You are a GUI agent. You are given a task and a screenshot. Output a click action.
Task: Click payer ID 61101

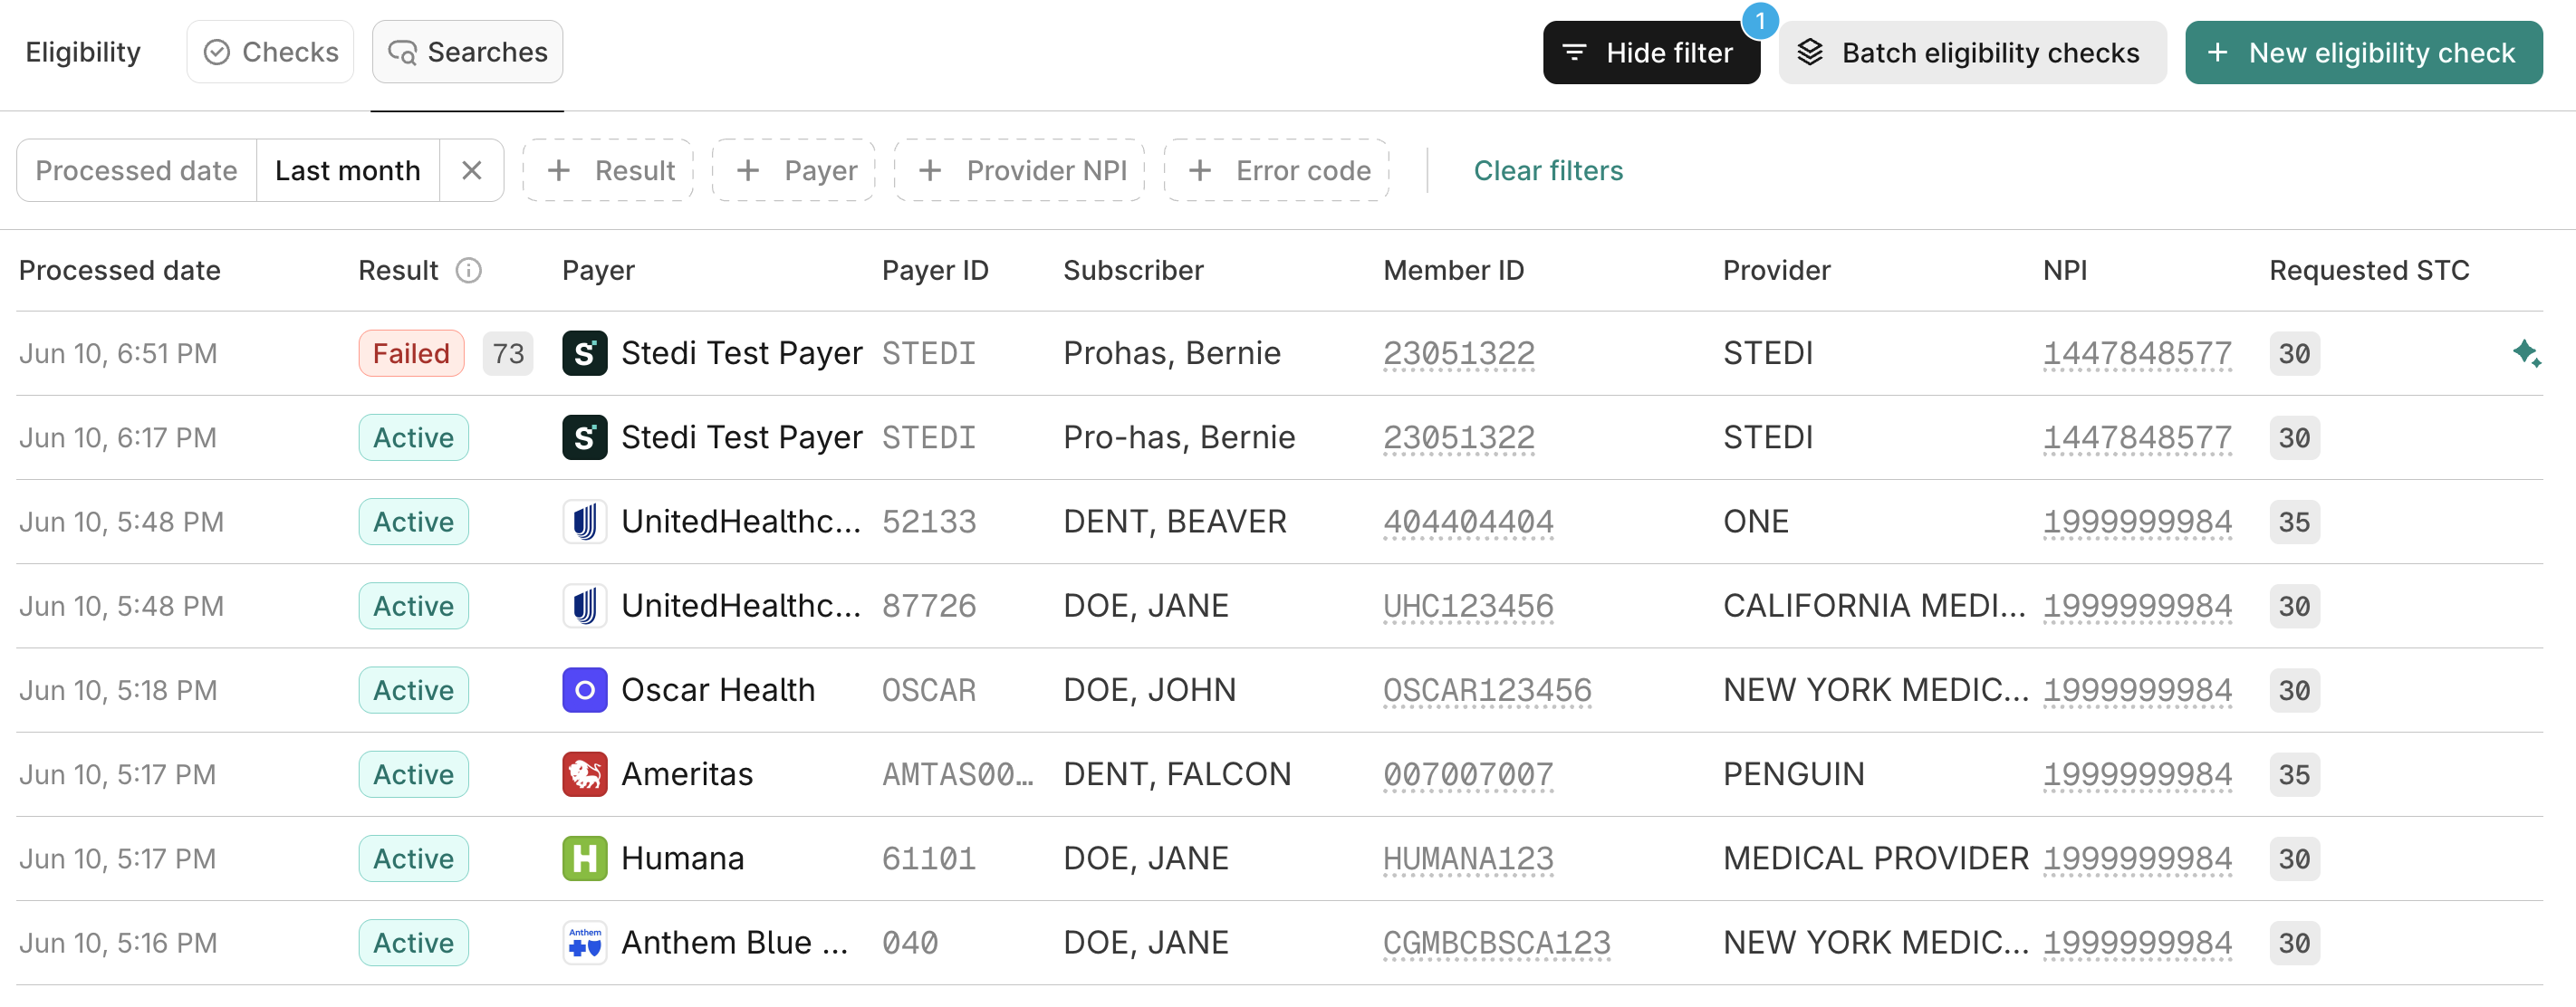(x=928, y=859)
